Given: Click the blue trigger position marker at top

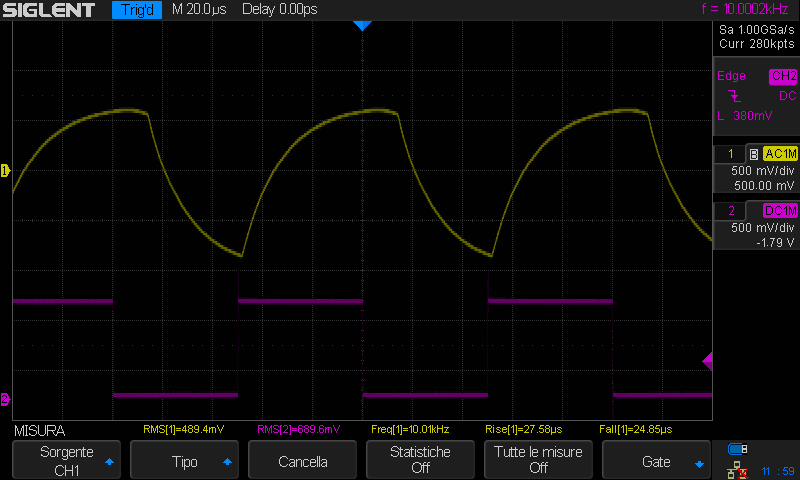Looking at the screenshot, I should click(x=362, y=26).
